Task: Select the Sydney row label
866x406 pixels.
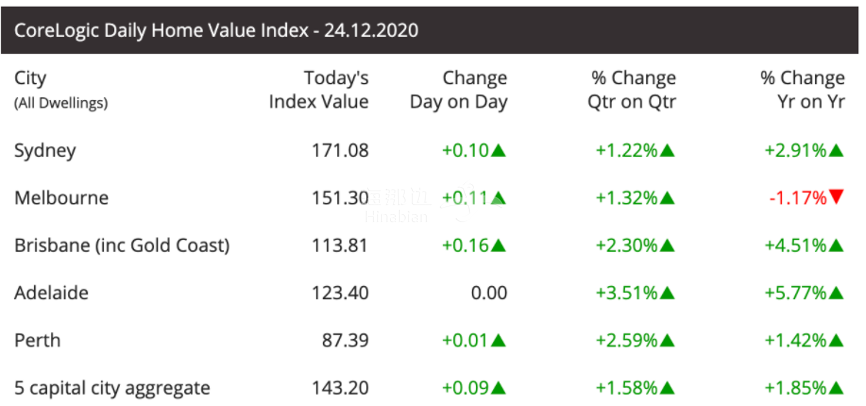Action: (x=45, y=151)
